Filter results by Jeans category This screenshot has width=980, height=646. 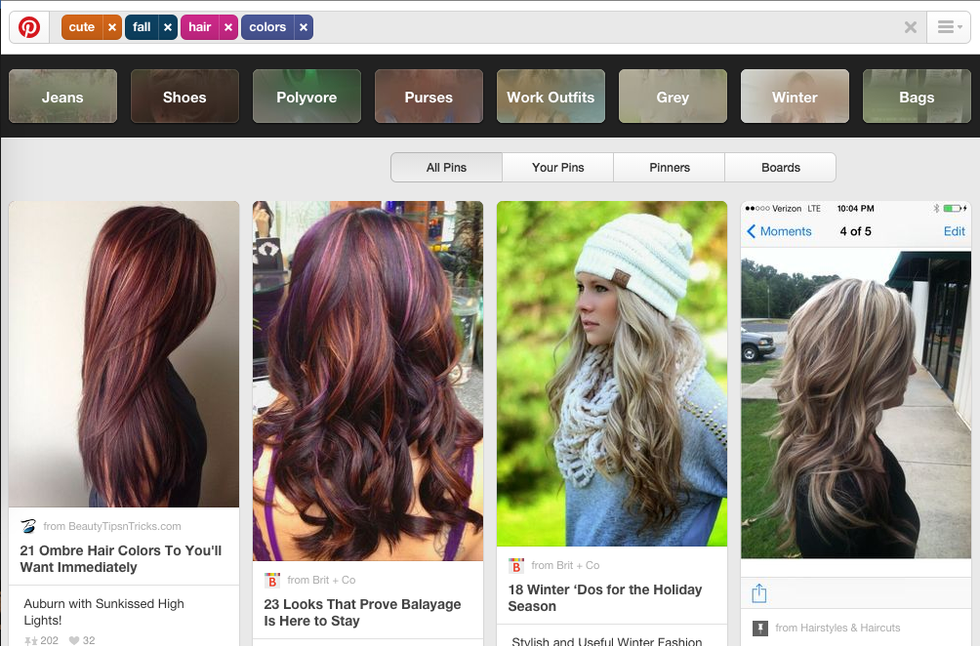coord(63,97)
